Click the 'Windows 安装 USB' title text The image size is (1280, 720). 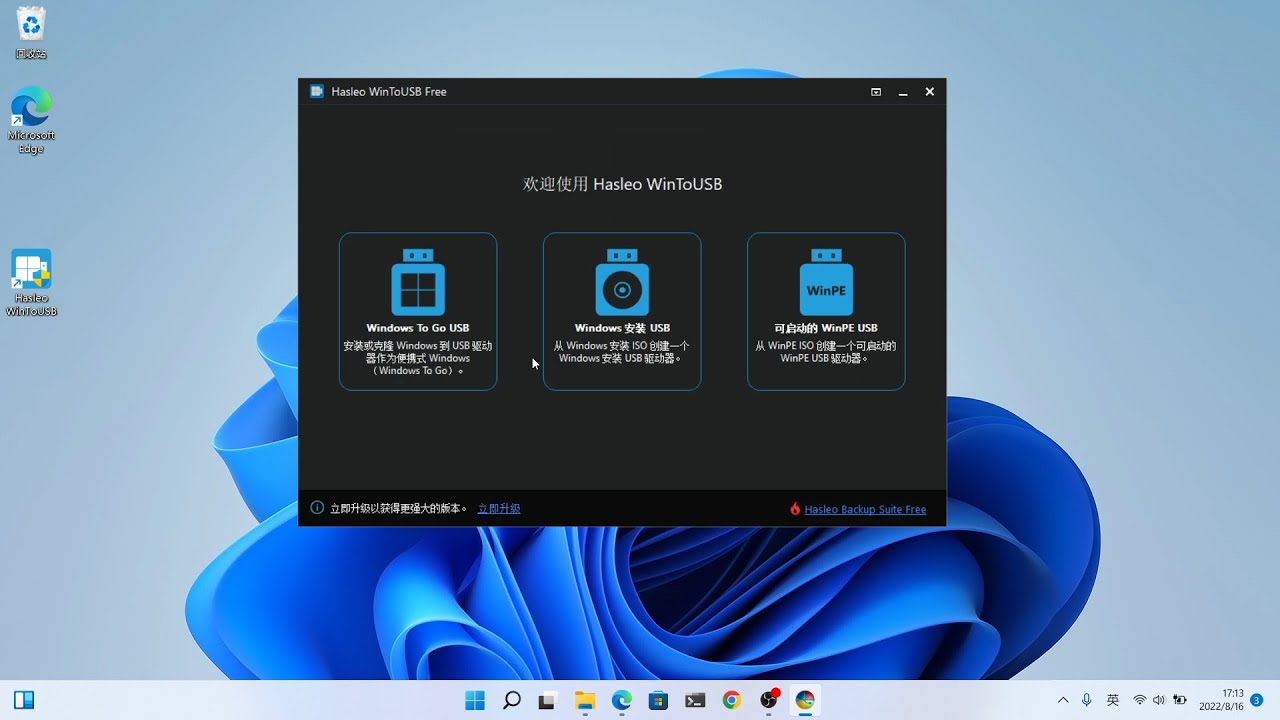coord(622,328)
